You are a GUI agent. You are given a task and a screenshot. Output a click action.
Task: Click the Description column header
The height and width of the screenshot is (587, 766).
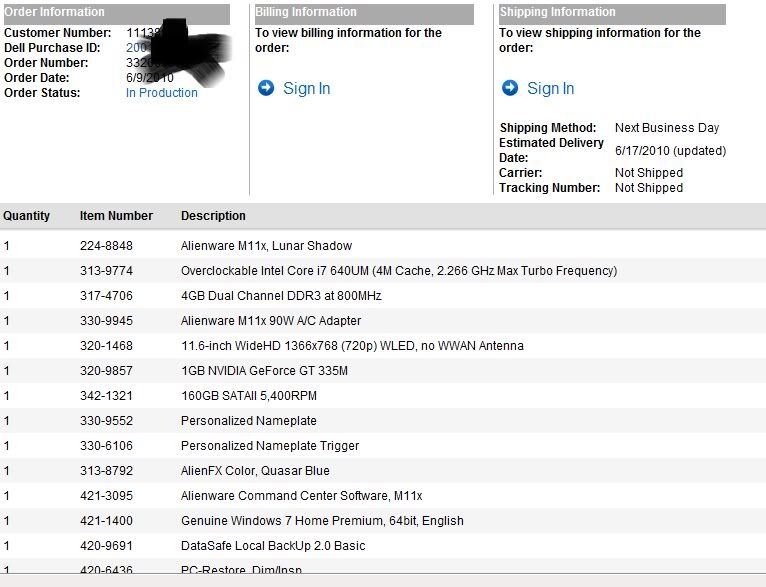pos(213,216)
